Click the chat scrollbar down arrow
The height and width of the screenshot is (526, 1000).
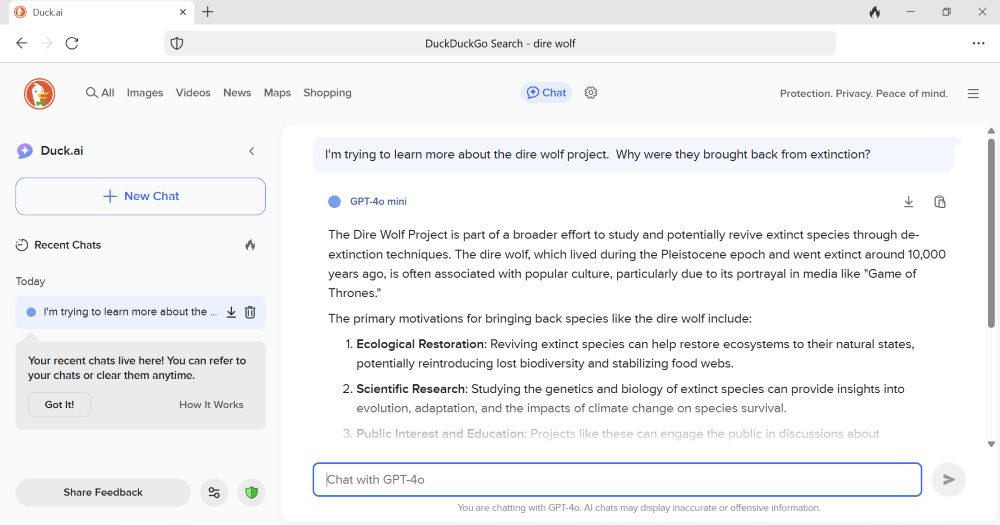tap(991, 444)
